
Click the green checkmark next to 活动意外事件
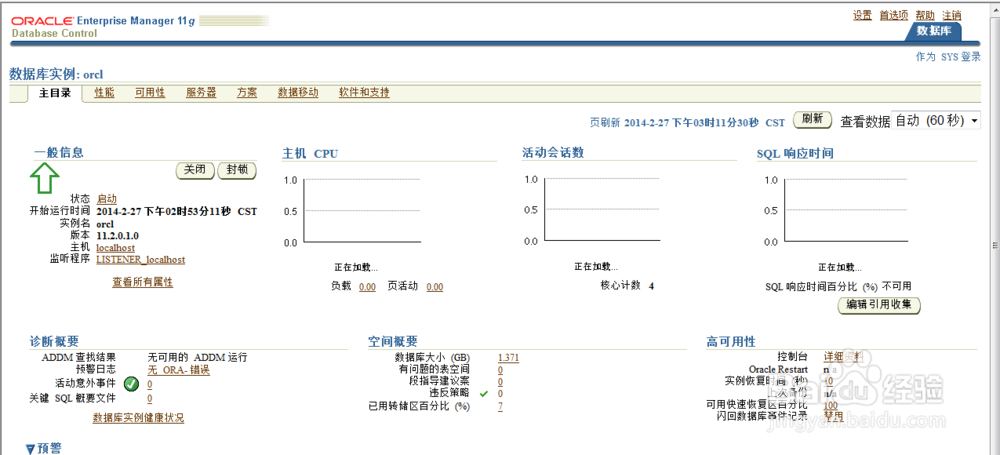tap(131, 384)
